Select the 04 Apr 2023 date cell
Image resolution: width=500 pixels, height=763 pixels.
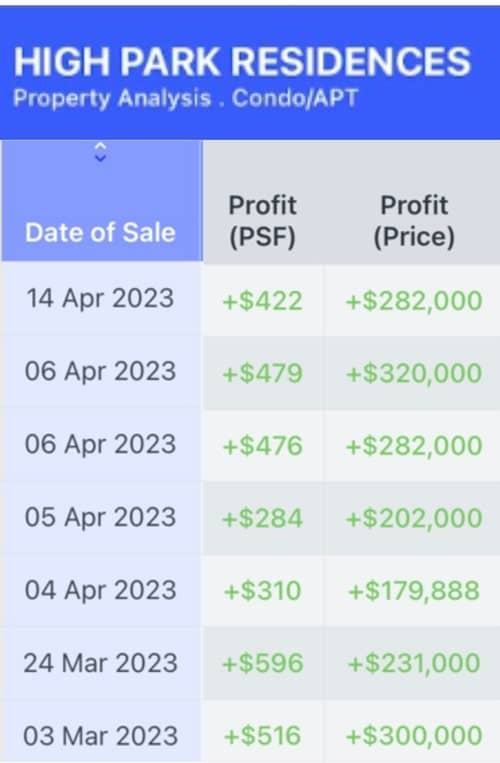click(100, 590)
